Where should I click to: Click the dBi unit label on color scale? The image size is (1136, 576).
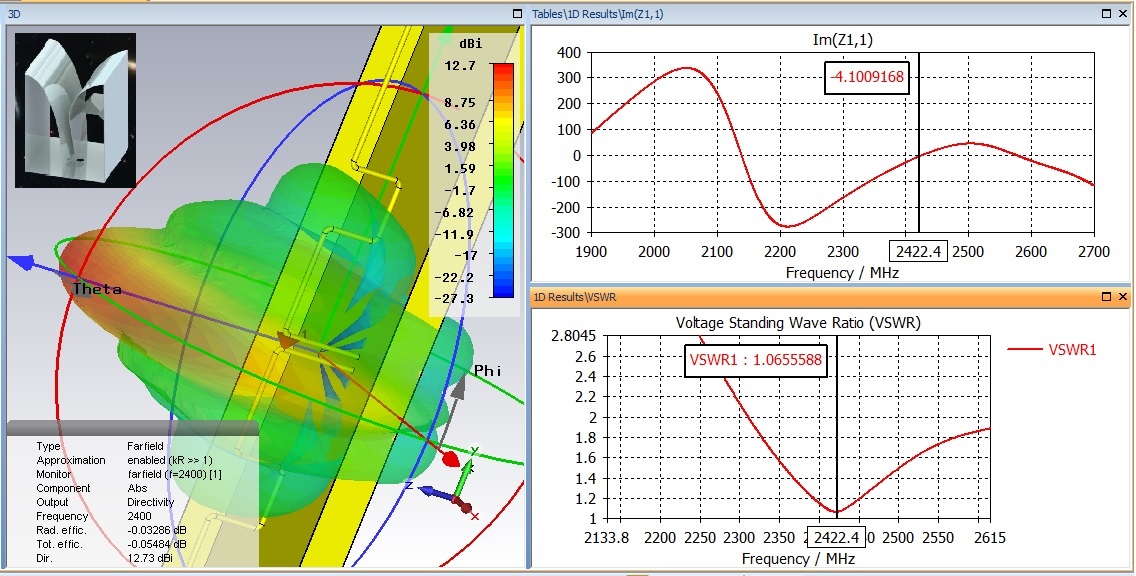tap(471, 43)
